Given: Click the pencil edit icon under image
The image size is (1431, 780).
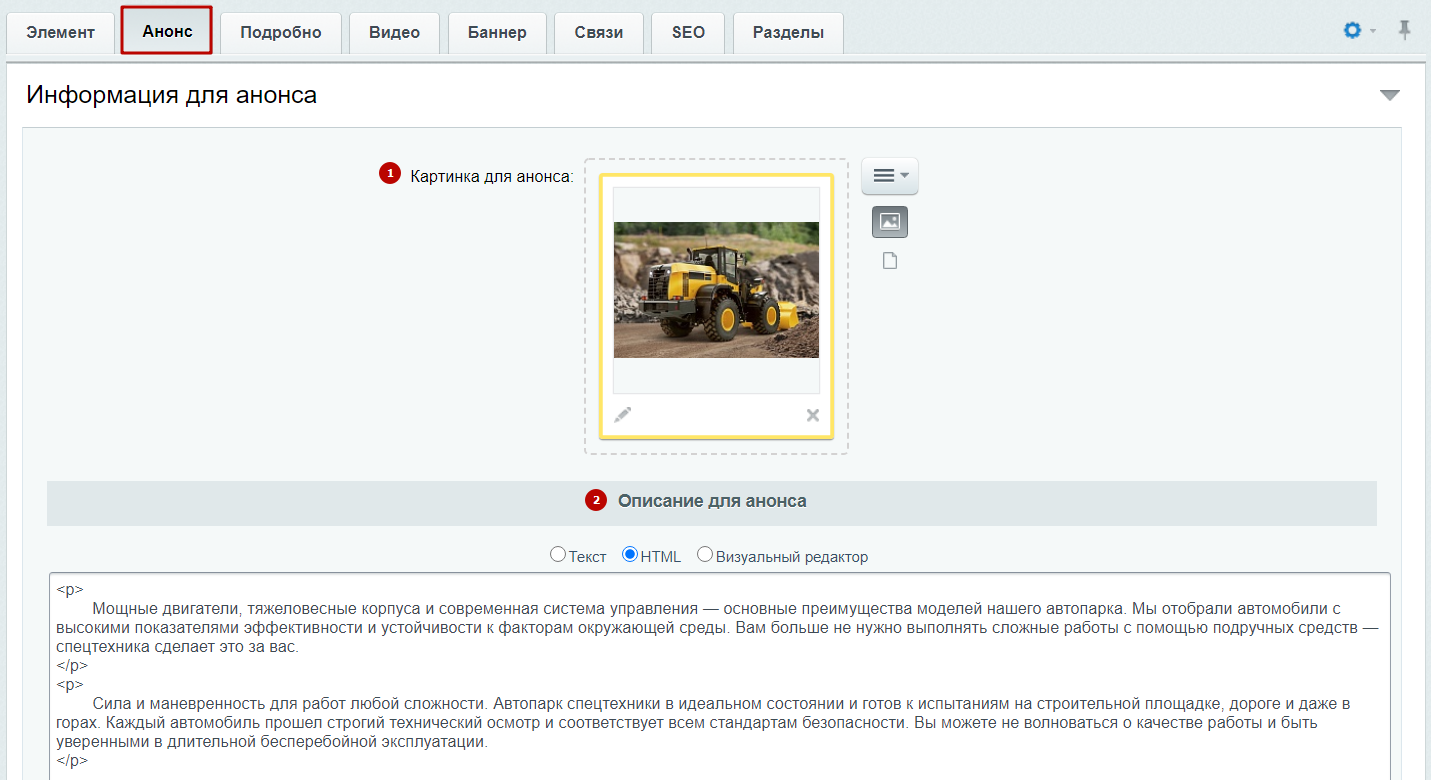Looking at the screenshot, I should pyautogui.click(x=623, y=415).
